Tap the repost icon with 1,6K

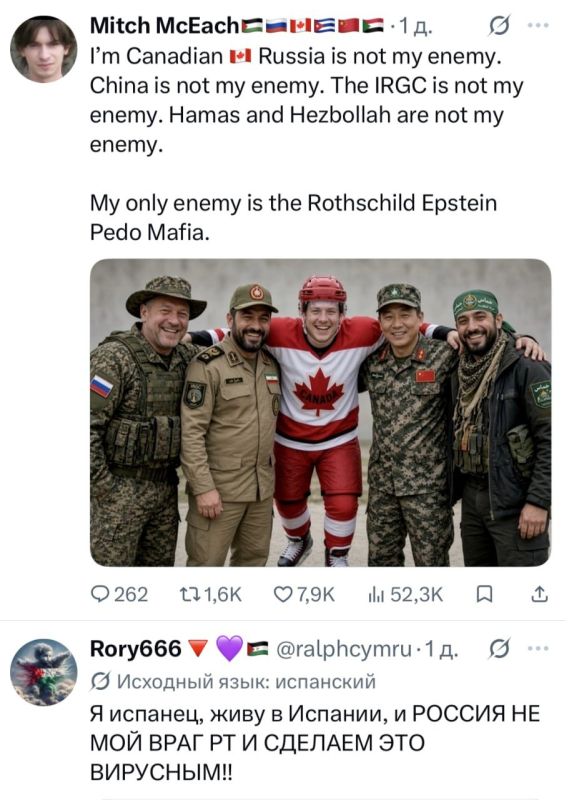[x=211, y=594]
